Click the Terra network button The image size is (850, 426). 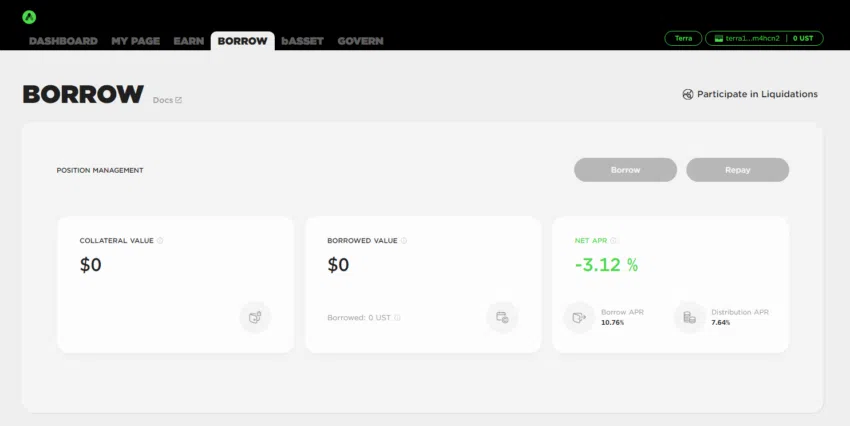coord(683,38)
